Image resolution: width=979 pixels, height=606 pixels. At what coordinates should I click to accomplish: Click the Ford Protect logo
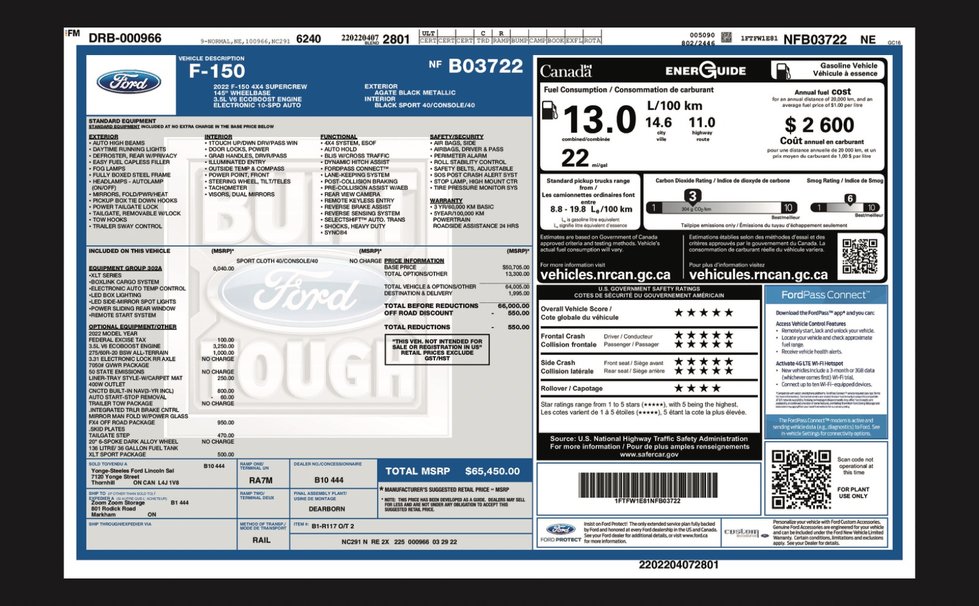point(561,532)
